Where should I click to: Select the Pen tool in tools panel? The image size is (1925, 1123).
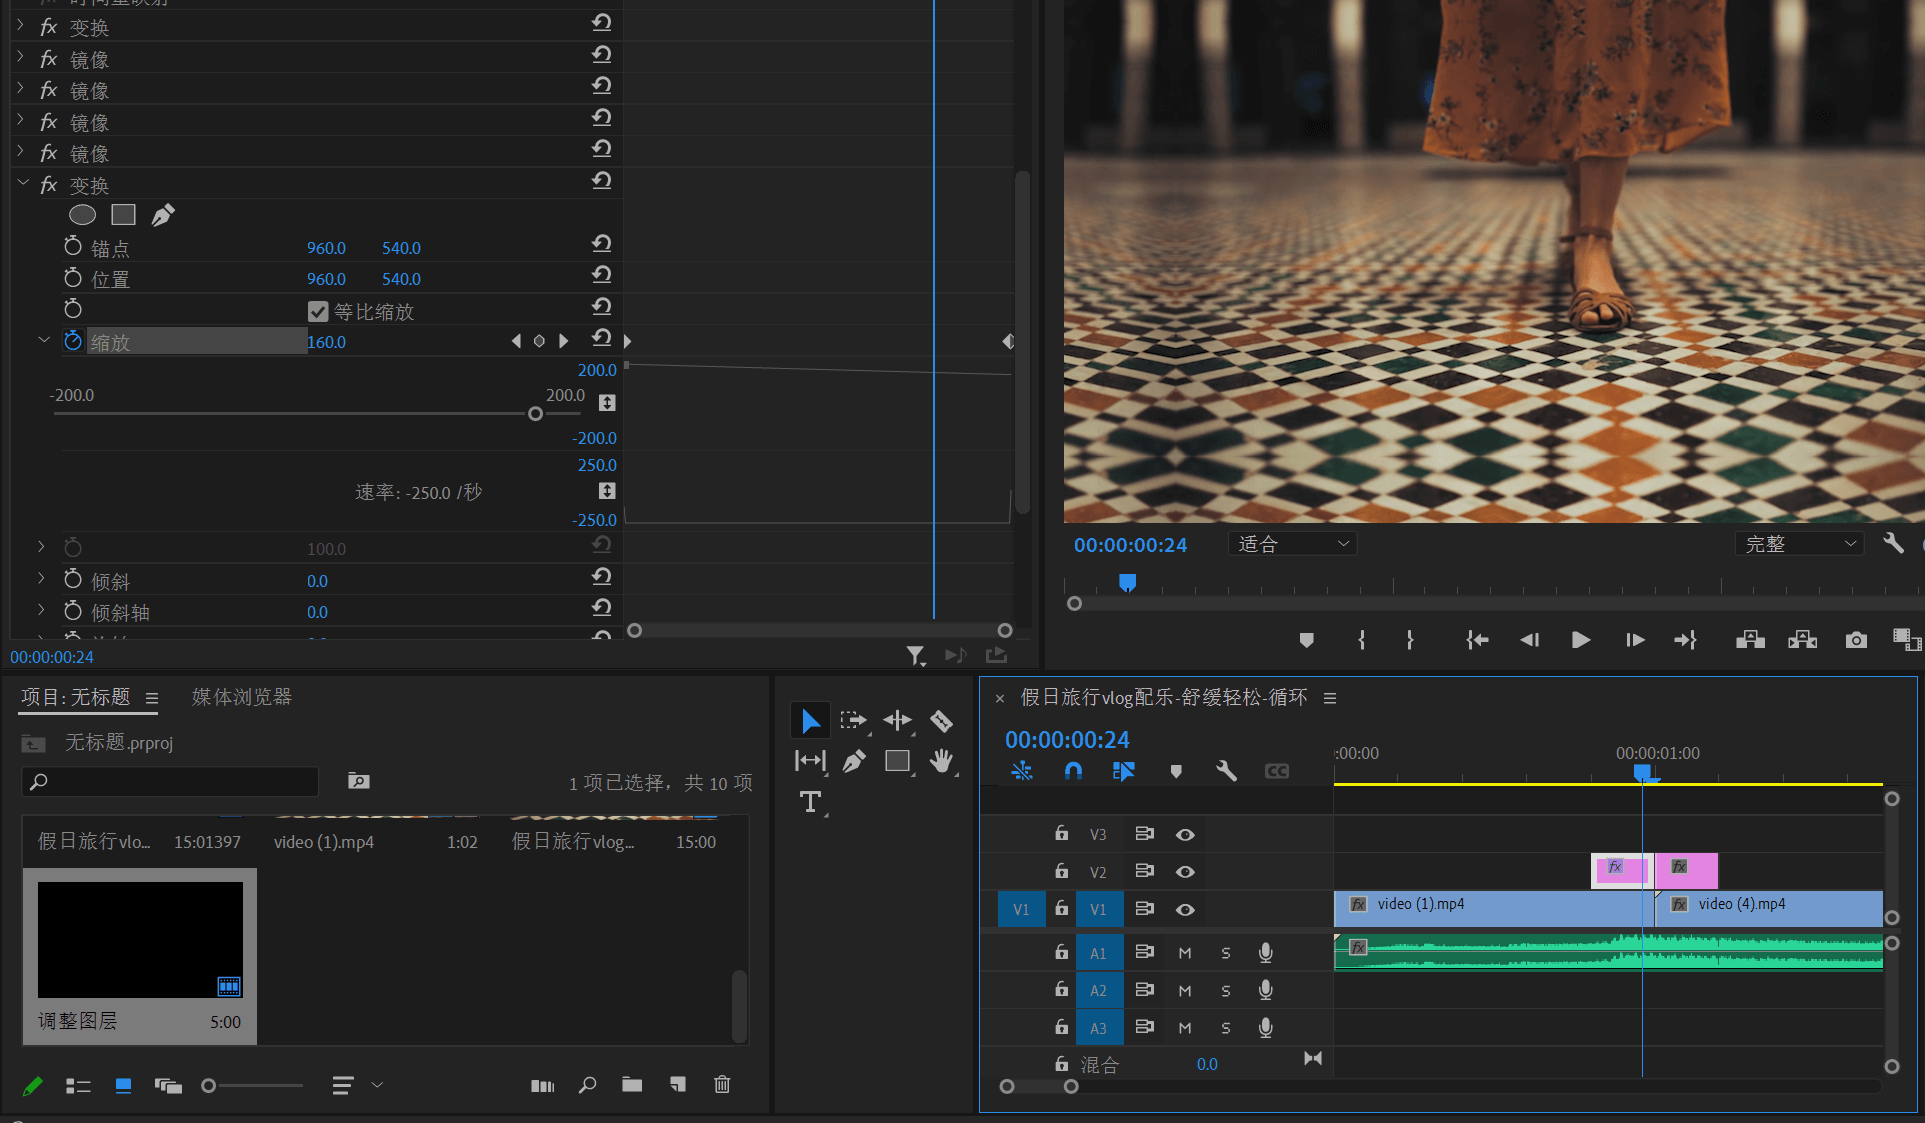pyautogui.click(x=853, y=761)
